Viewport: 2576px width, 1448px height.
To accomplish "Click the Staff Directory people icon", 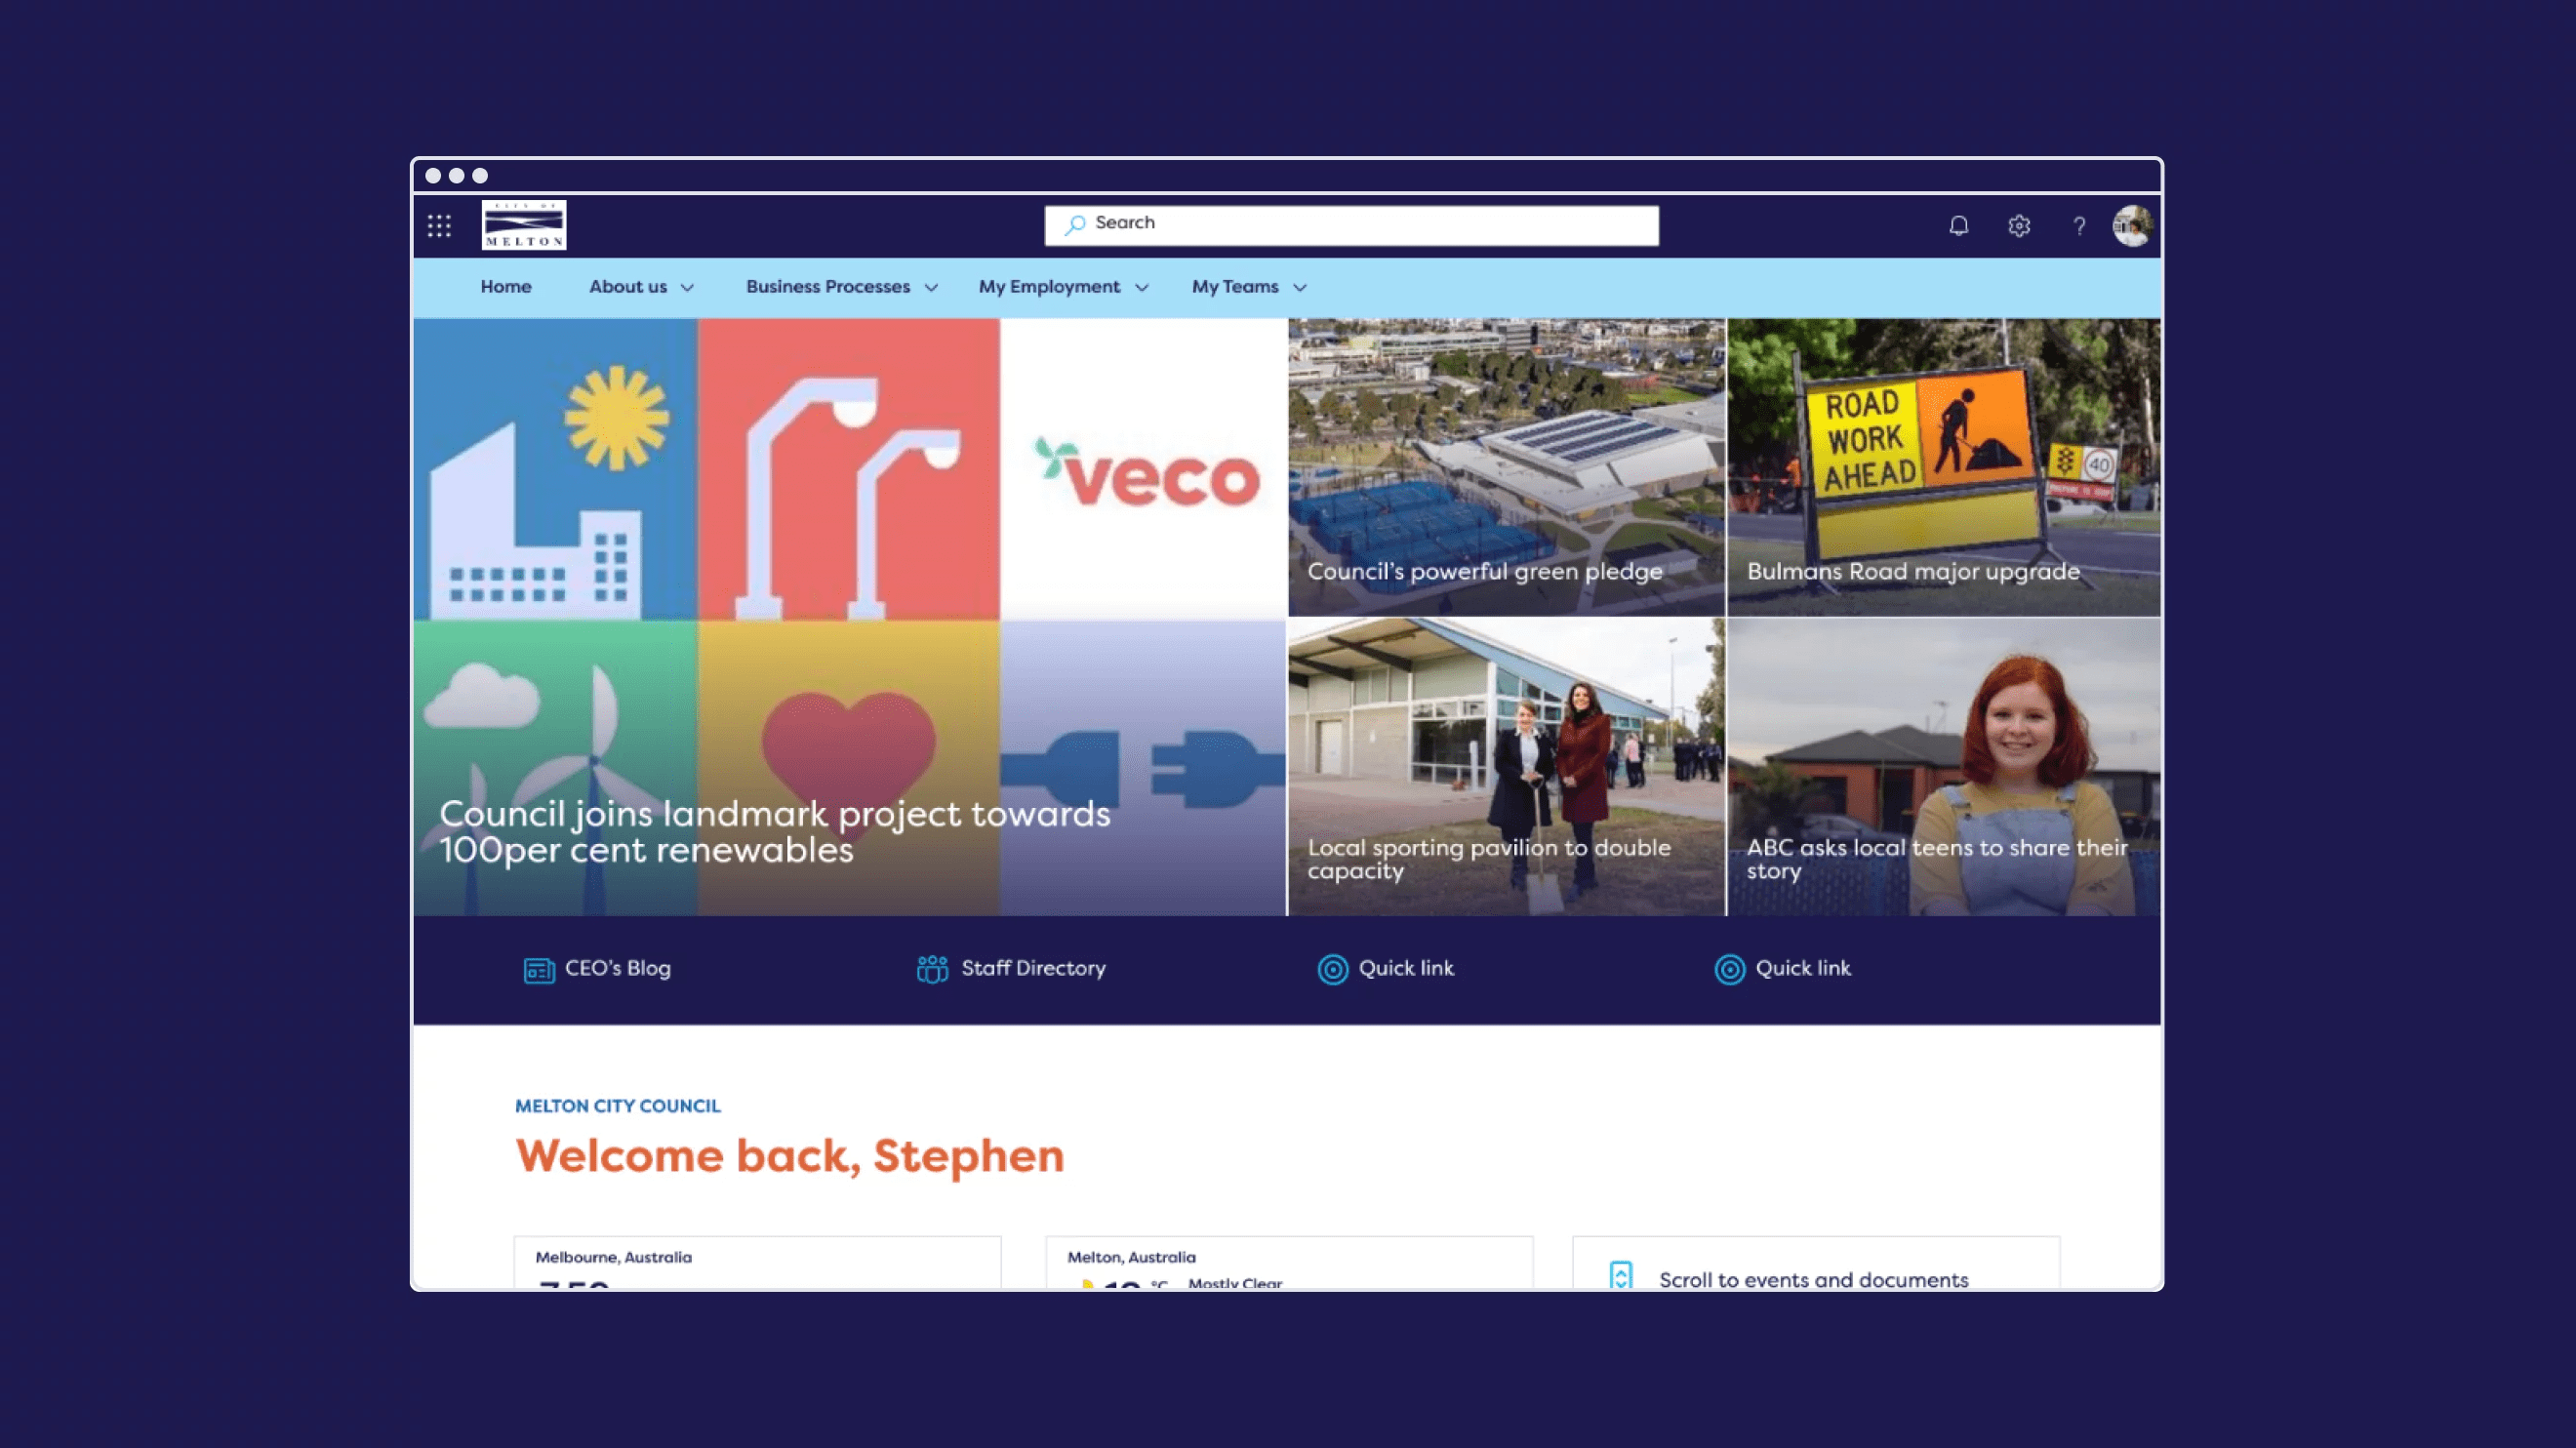I will pos(932,969).
